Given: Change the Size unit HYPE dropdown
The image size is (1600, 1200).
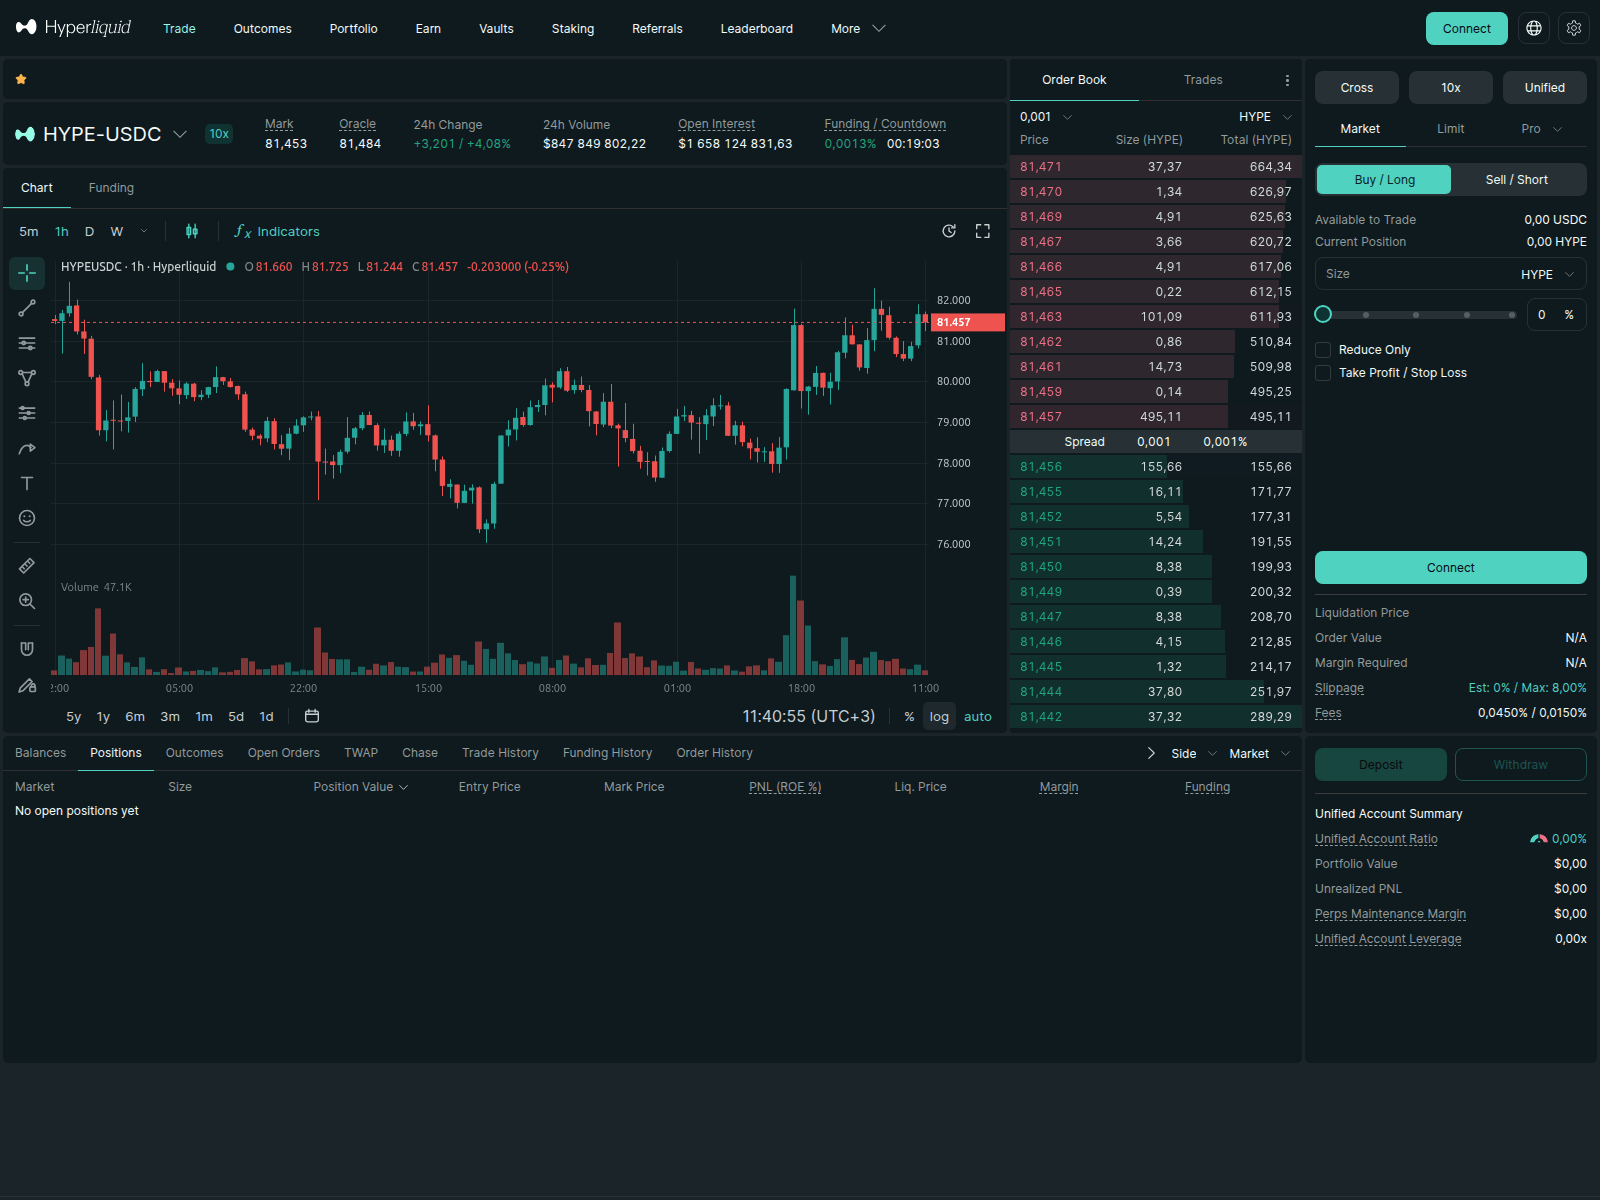Looking at the screenshot, I should coord(1547,274).
